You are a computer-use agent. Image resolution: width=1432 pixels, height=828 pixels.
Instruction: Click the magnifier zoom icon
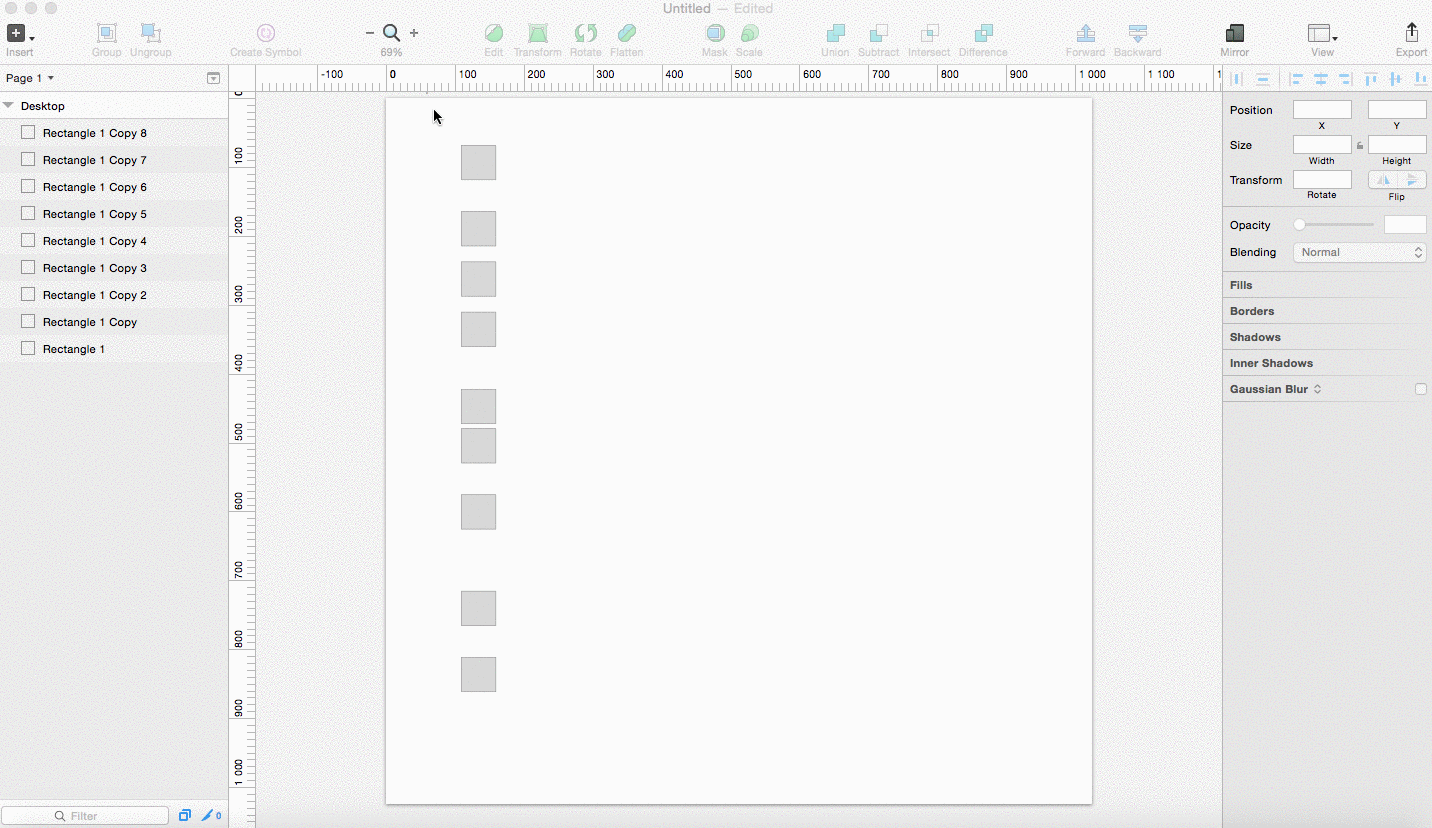pos(392,33)
